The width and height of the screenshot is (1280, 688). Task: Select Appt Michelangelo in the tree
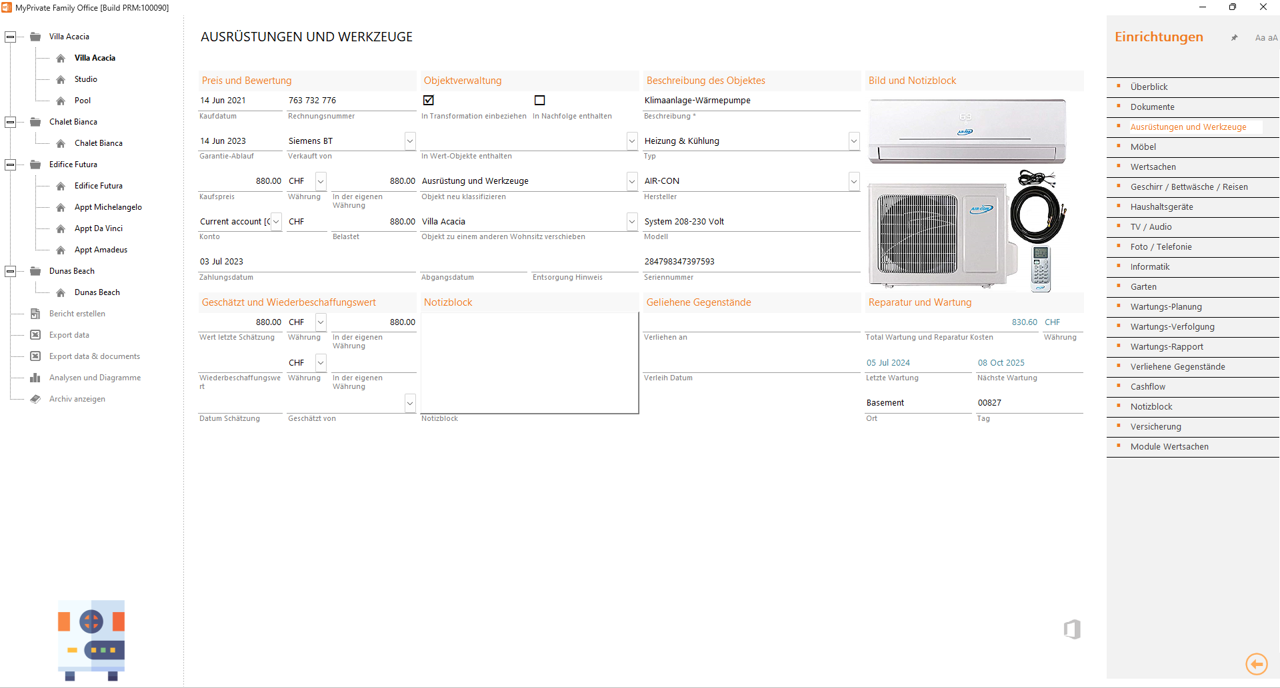tap(108, 207)
